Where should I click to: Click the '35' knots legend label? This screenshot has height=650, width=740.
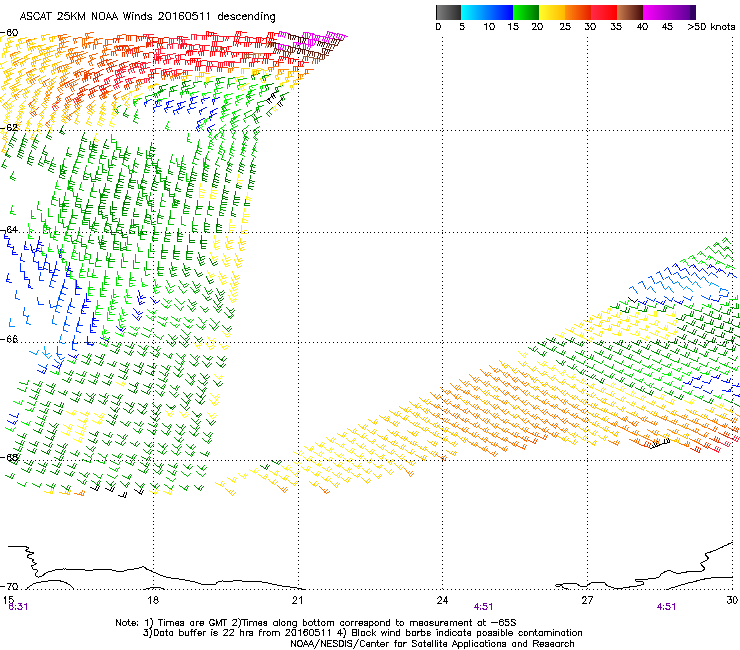point(616,27)
